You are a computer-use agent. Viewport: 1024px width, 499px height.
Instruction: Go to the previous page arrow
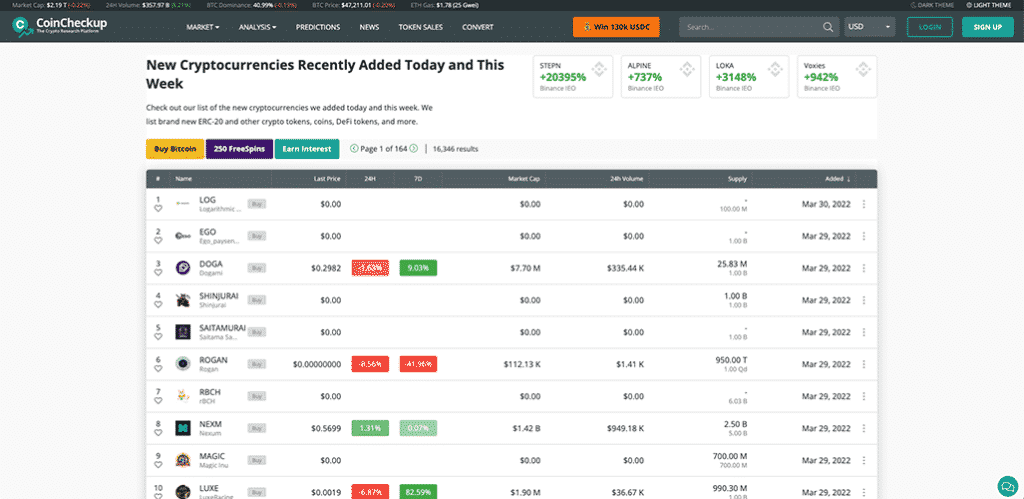pos(354,149)
